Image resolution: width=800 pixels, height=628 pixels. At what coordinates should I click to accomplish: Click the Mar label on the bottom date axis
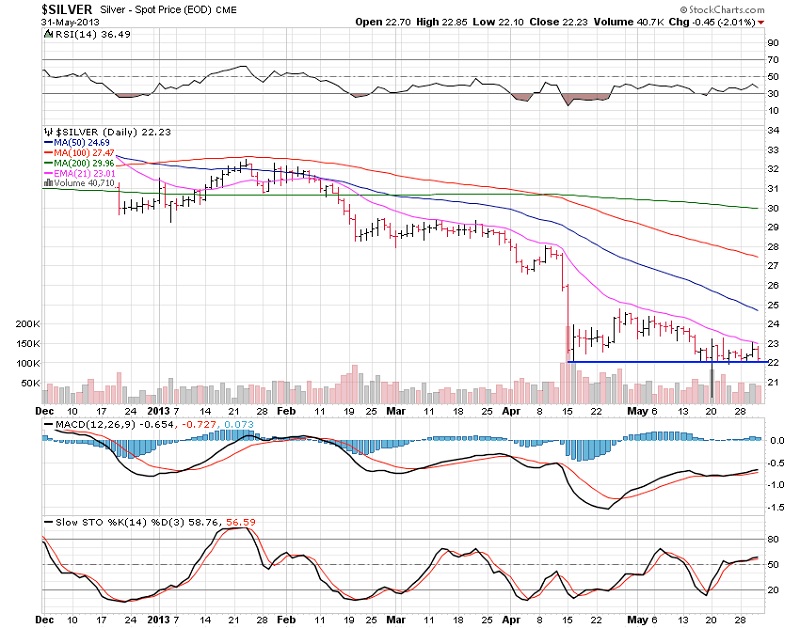point(396,620)
